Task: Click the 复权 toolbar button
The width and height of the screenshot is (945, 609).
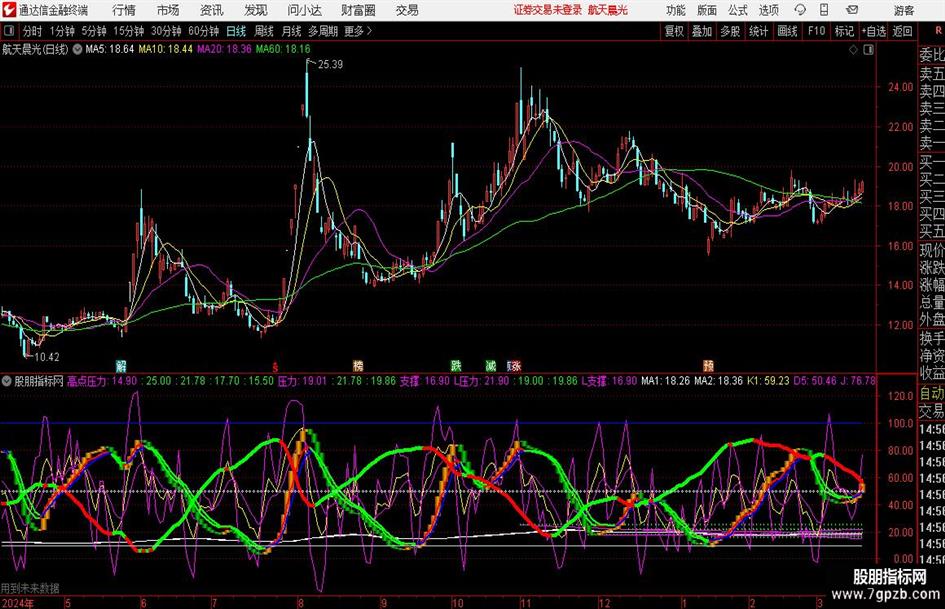Action: pyautogui.click(x=674, y=31)
